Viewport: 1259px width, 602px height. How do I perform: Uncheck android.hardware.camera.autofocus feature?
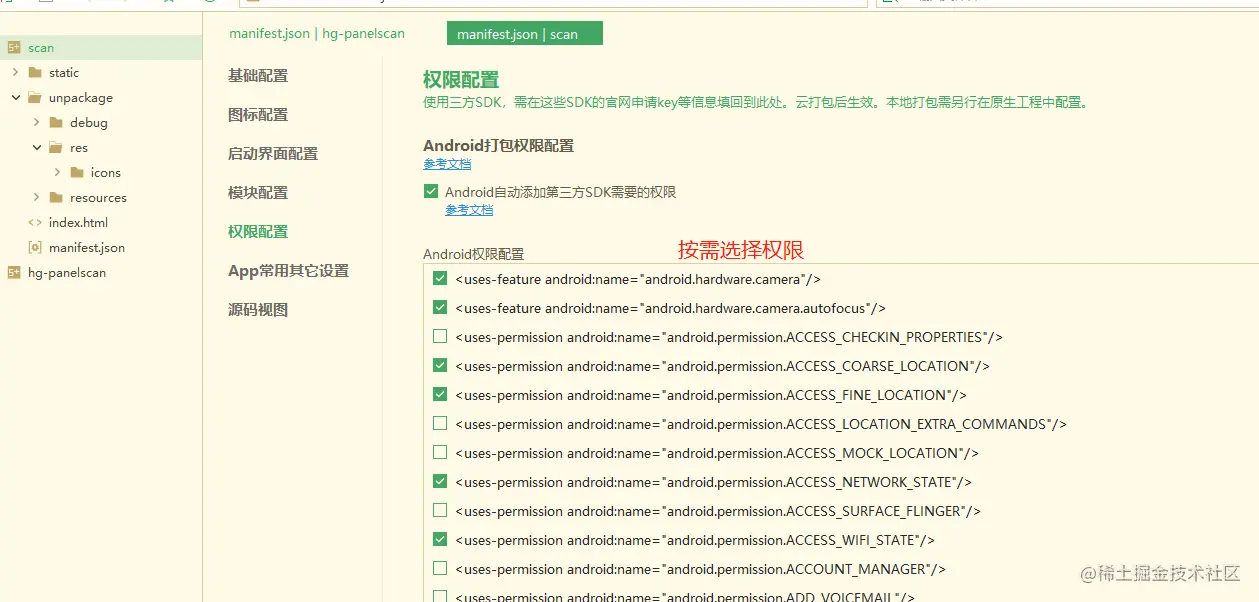click(440, 307)
